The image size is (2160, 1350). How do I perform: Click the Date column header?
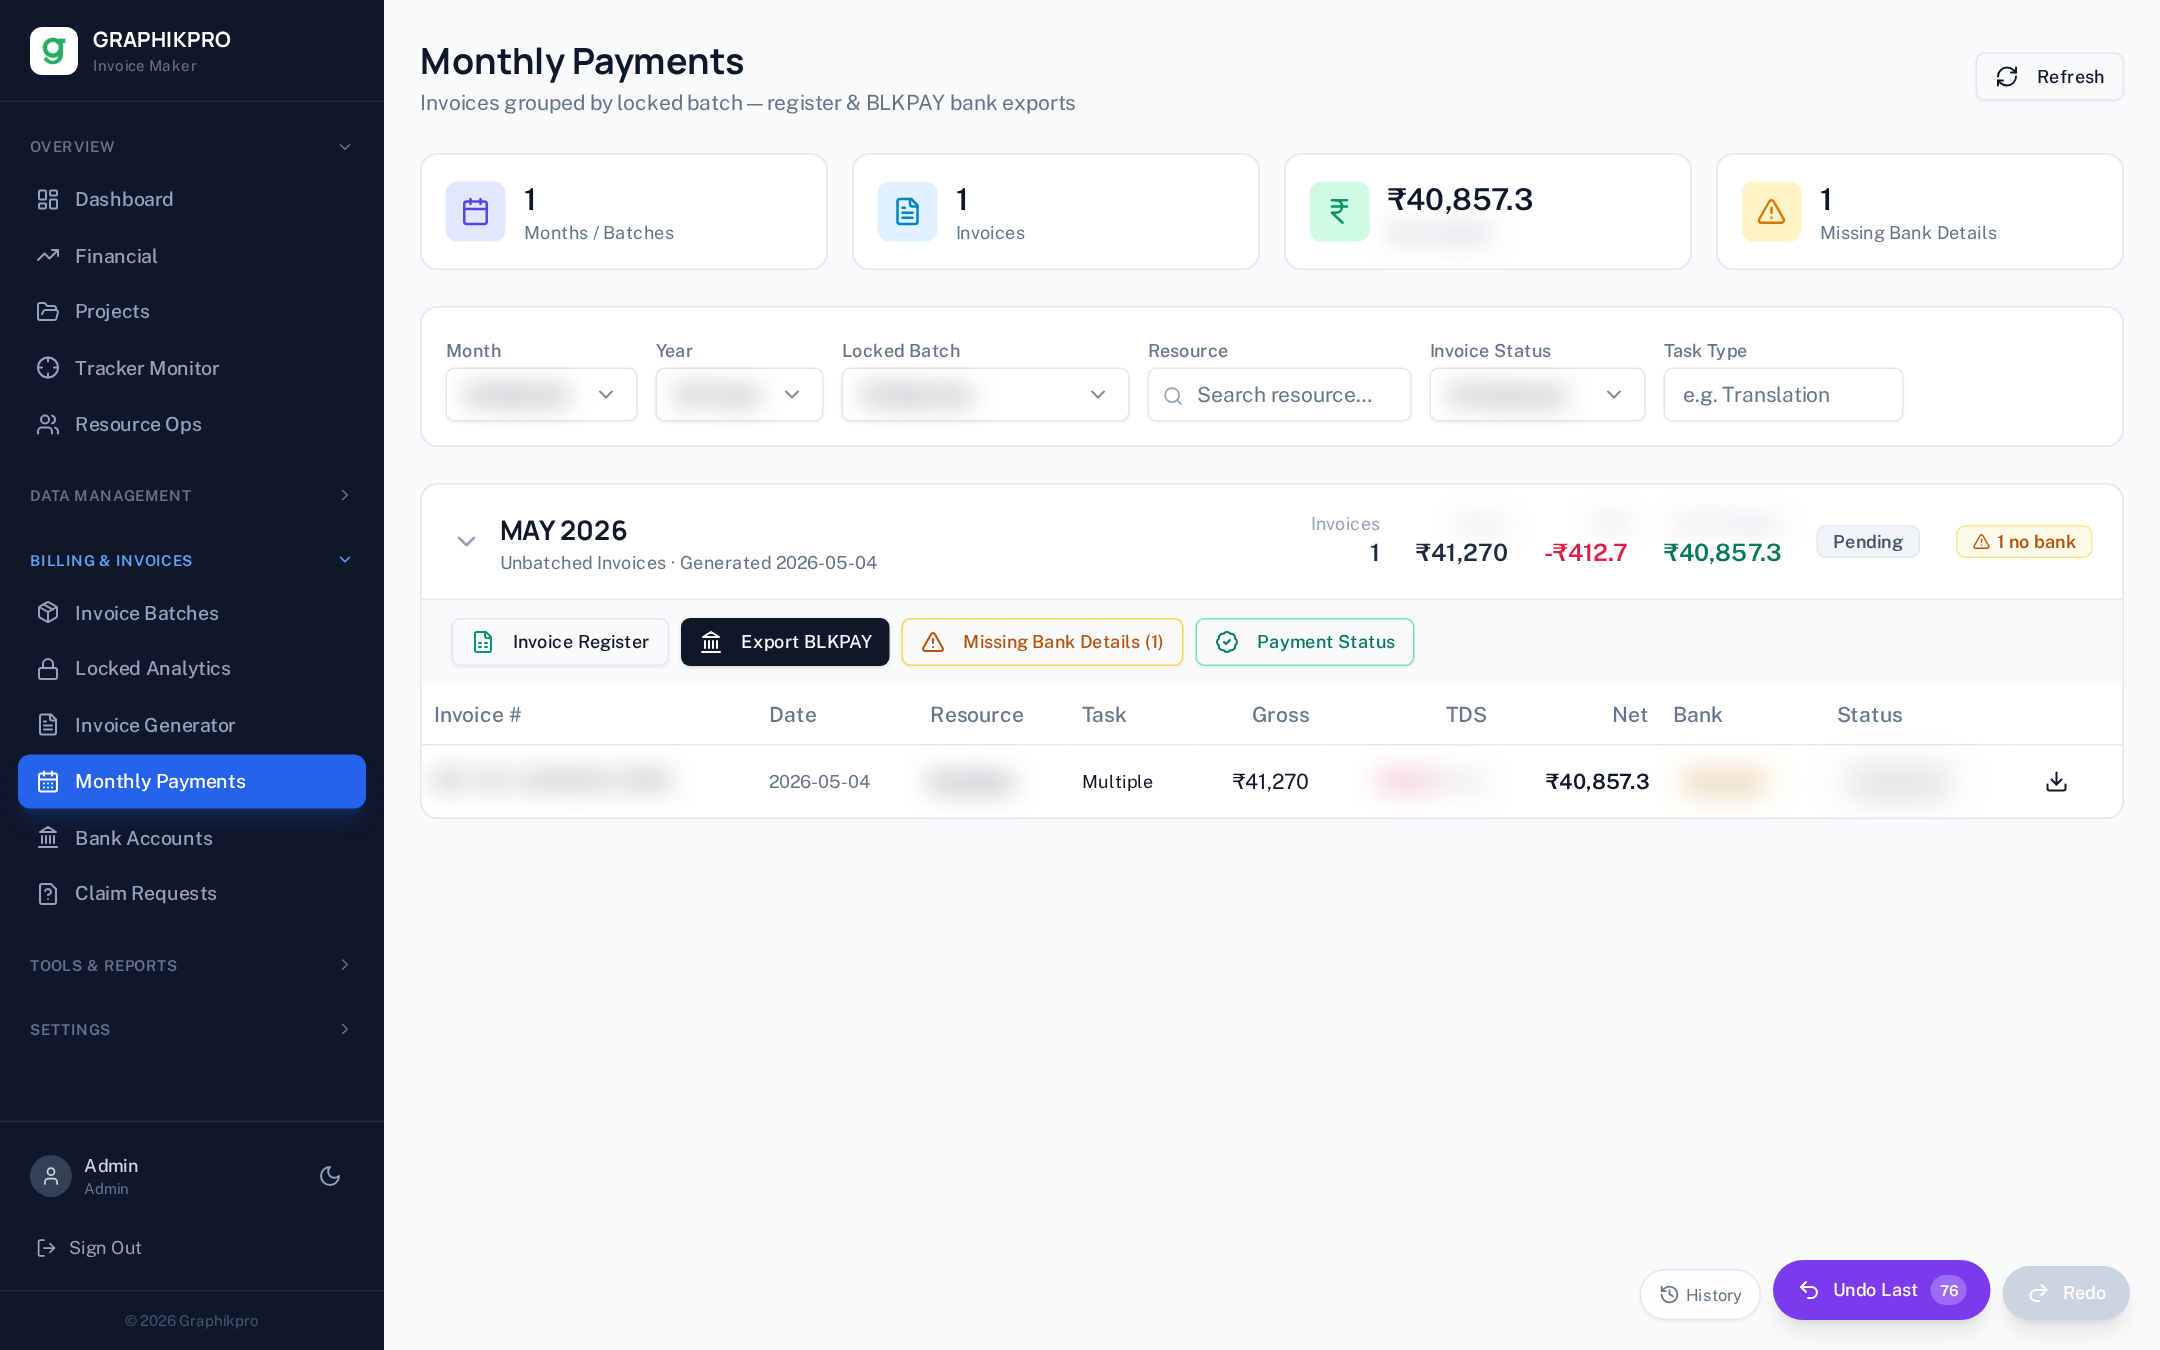[x=792, y=714]
